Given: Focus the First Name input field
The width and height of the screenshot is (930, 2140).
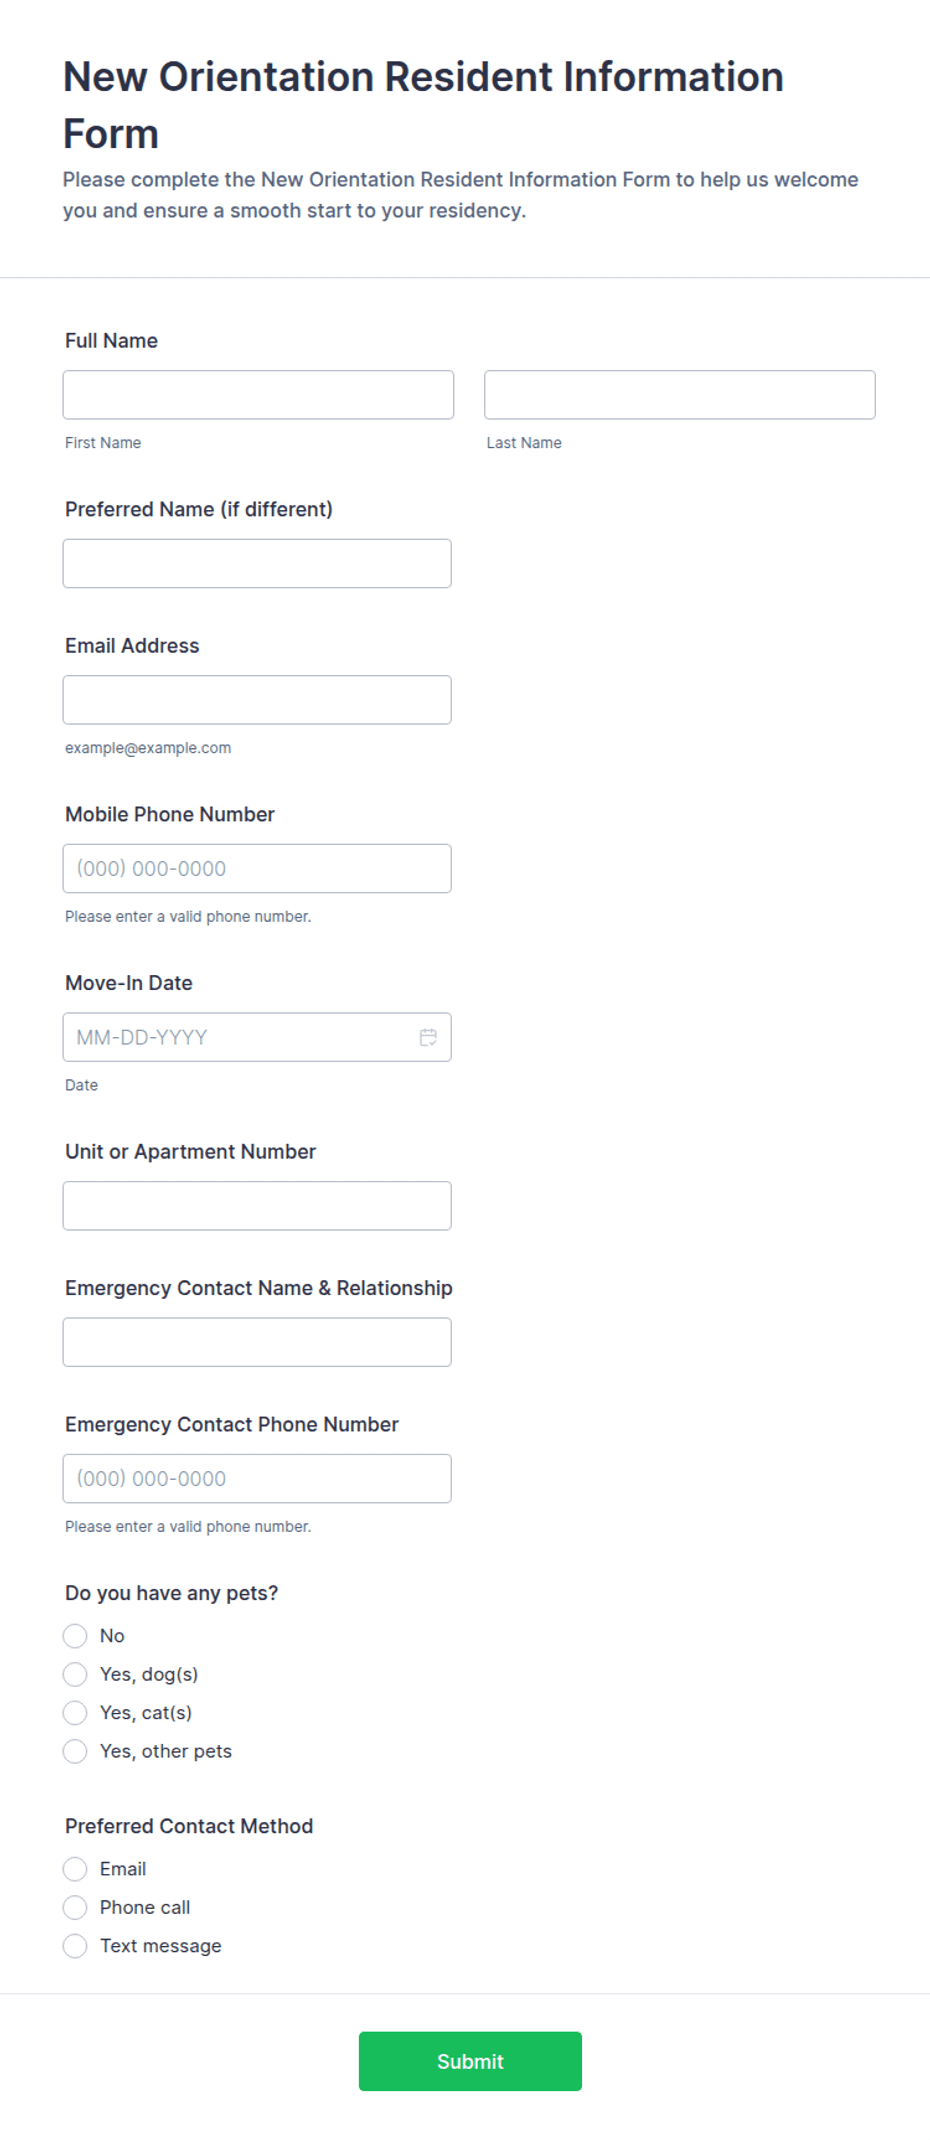Looking at the screenshot, I should point(258,395).
